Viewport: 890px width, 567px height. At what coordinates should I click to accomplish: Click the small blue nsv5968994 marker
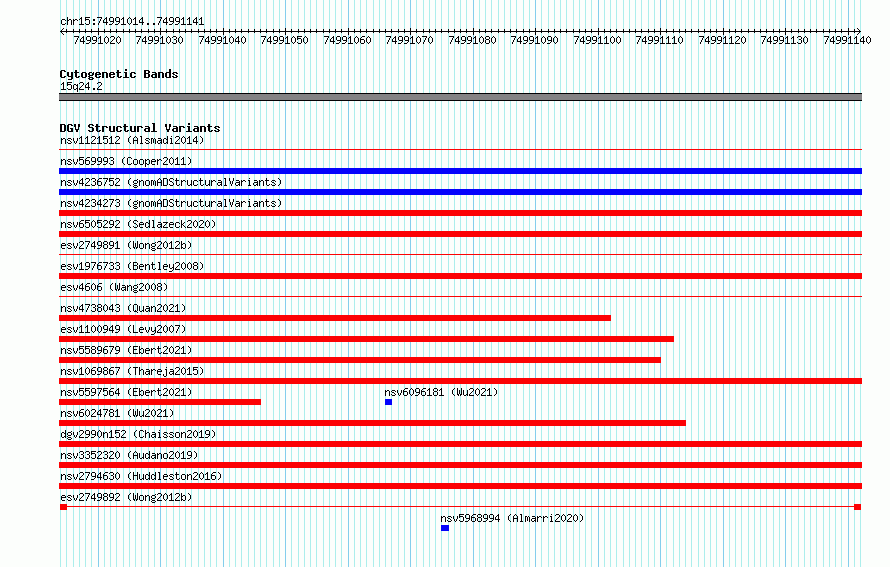point(445,528)
